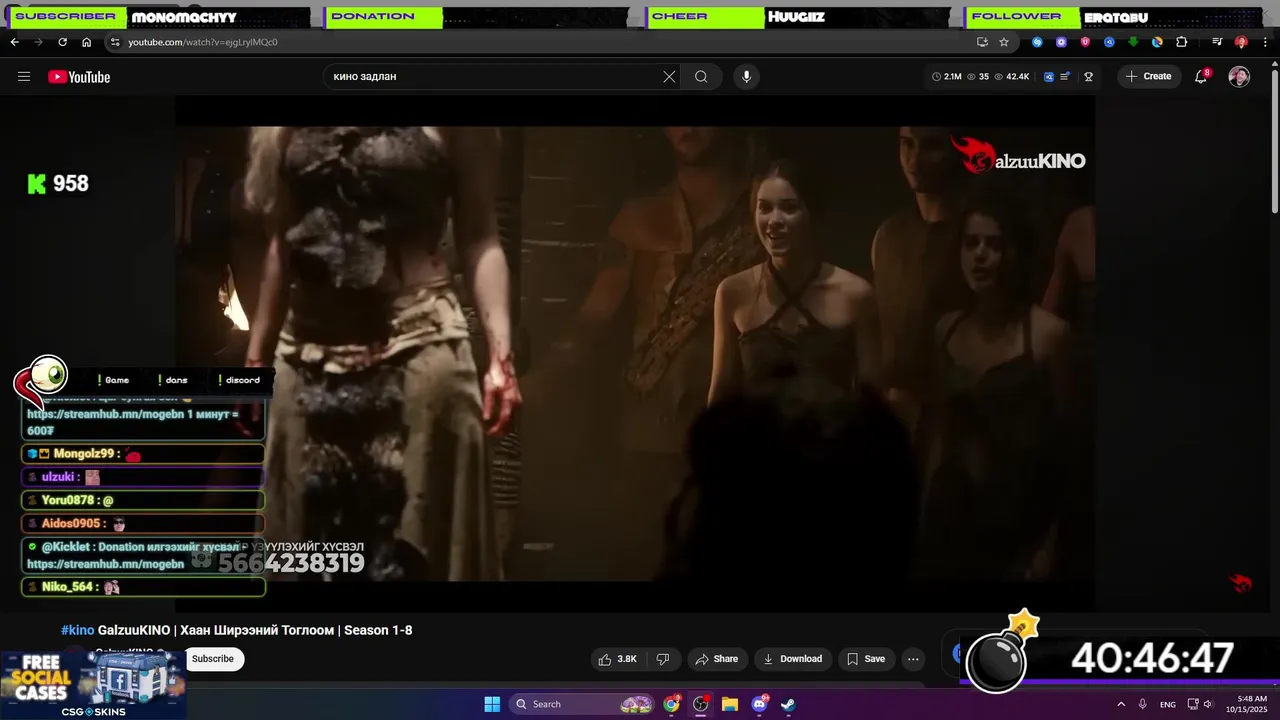This screenshot has width=1280, height=720.
Task: Click the #kino hashtag link
Action: pyautogui.click(x=77, y=630)
